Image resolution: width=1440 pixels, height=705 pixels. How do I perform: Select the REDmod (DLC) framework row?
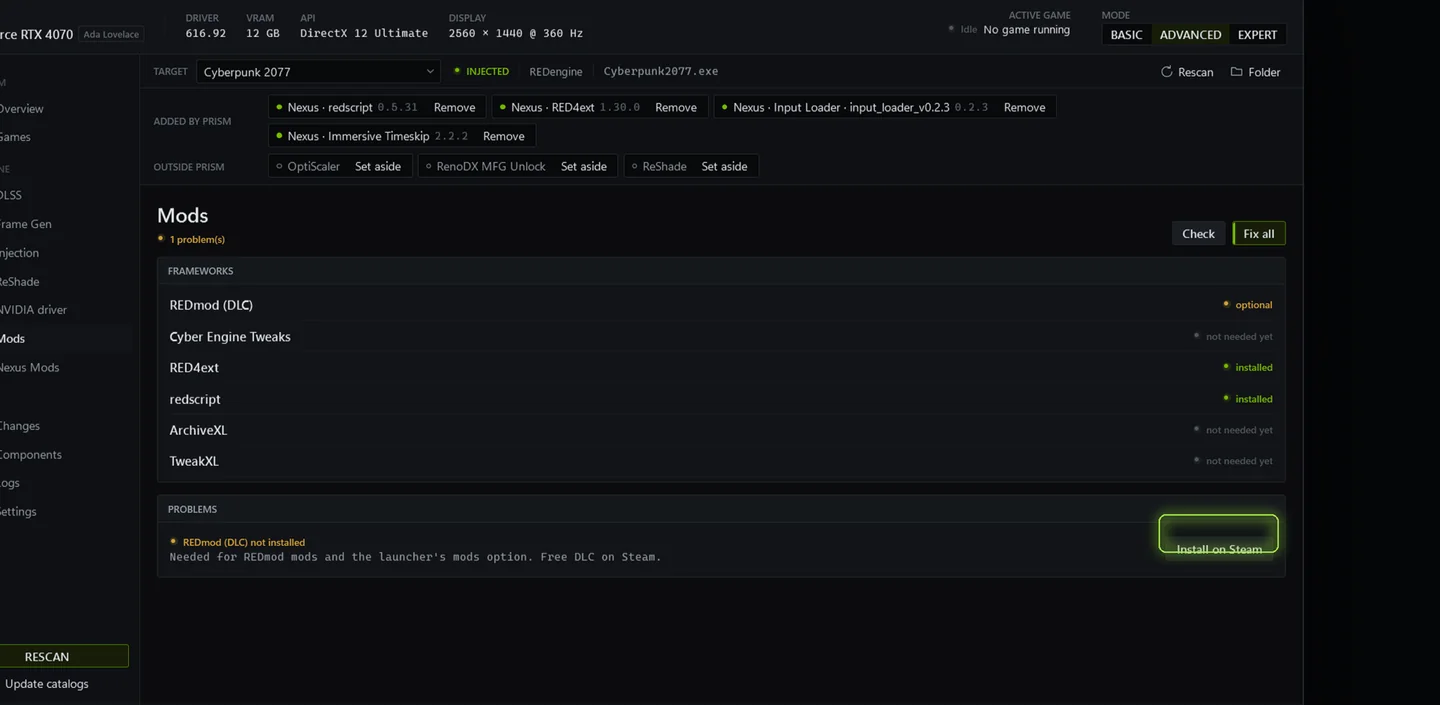pyautogui.click(x=721, y=305)
